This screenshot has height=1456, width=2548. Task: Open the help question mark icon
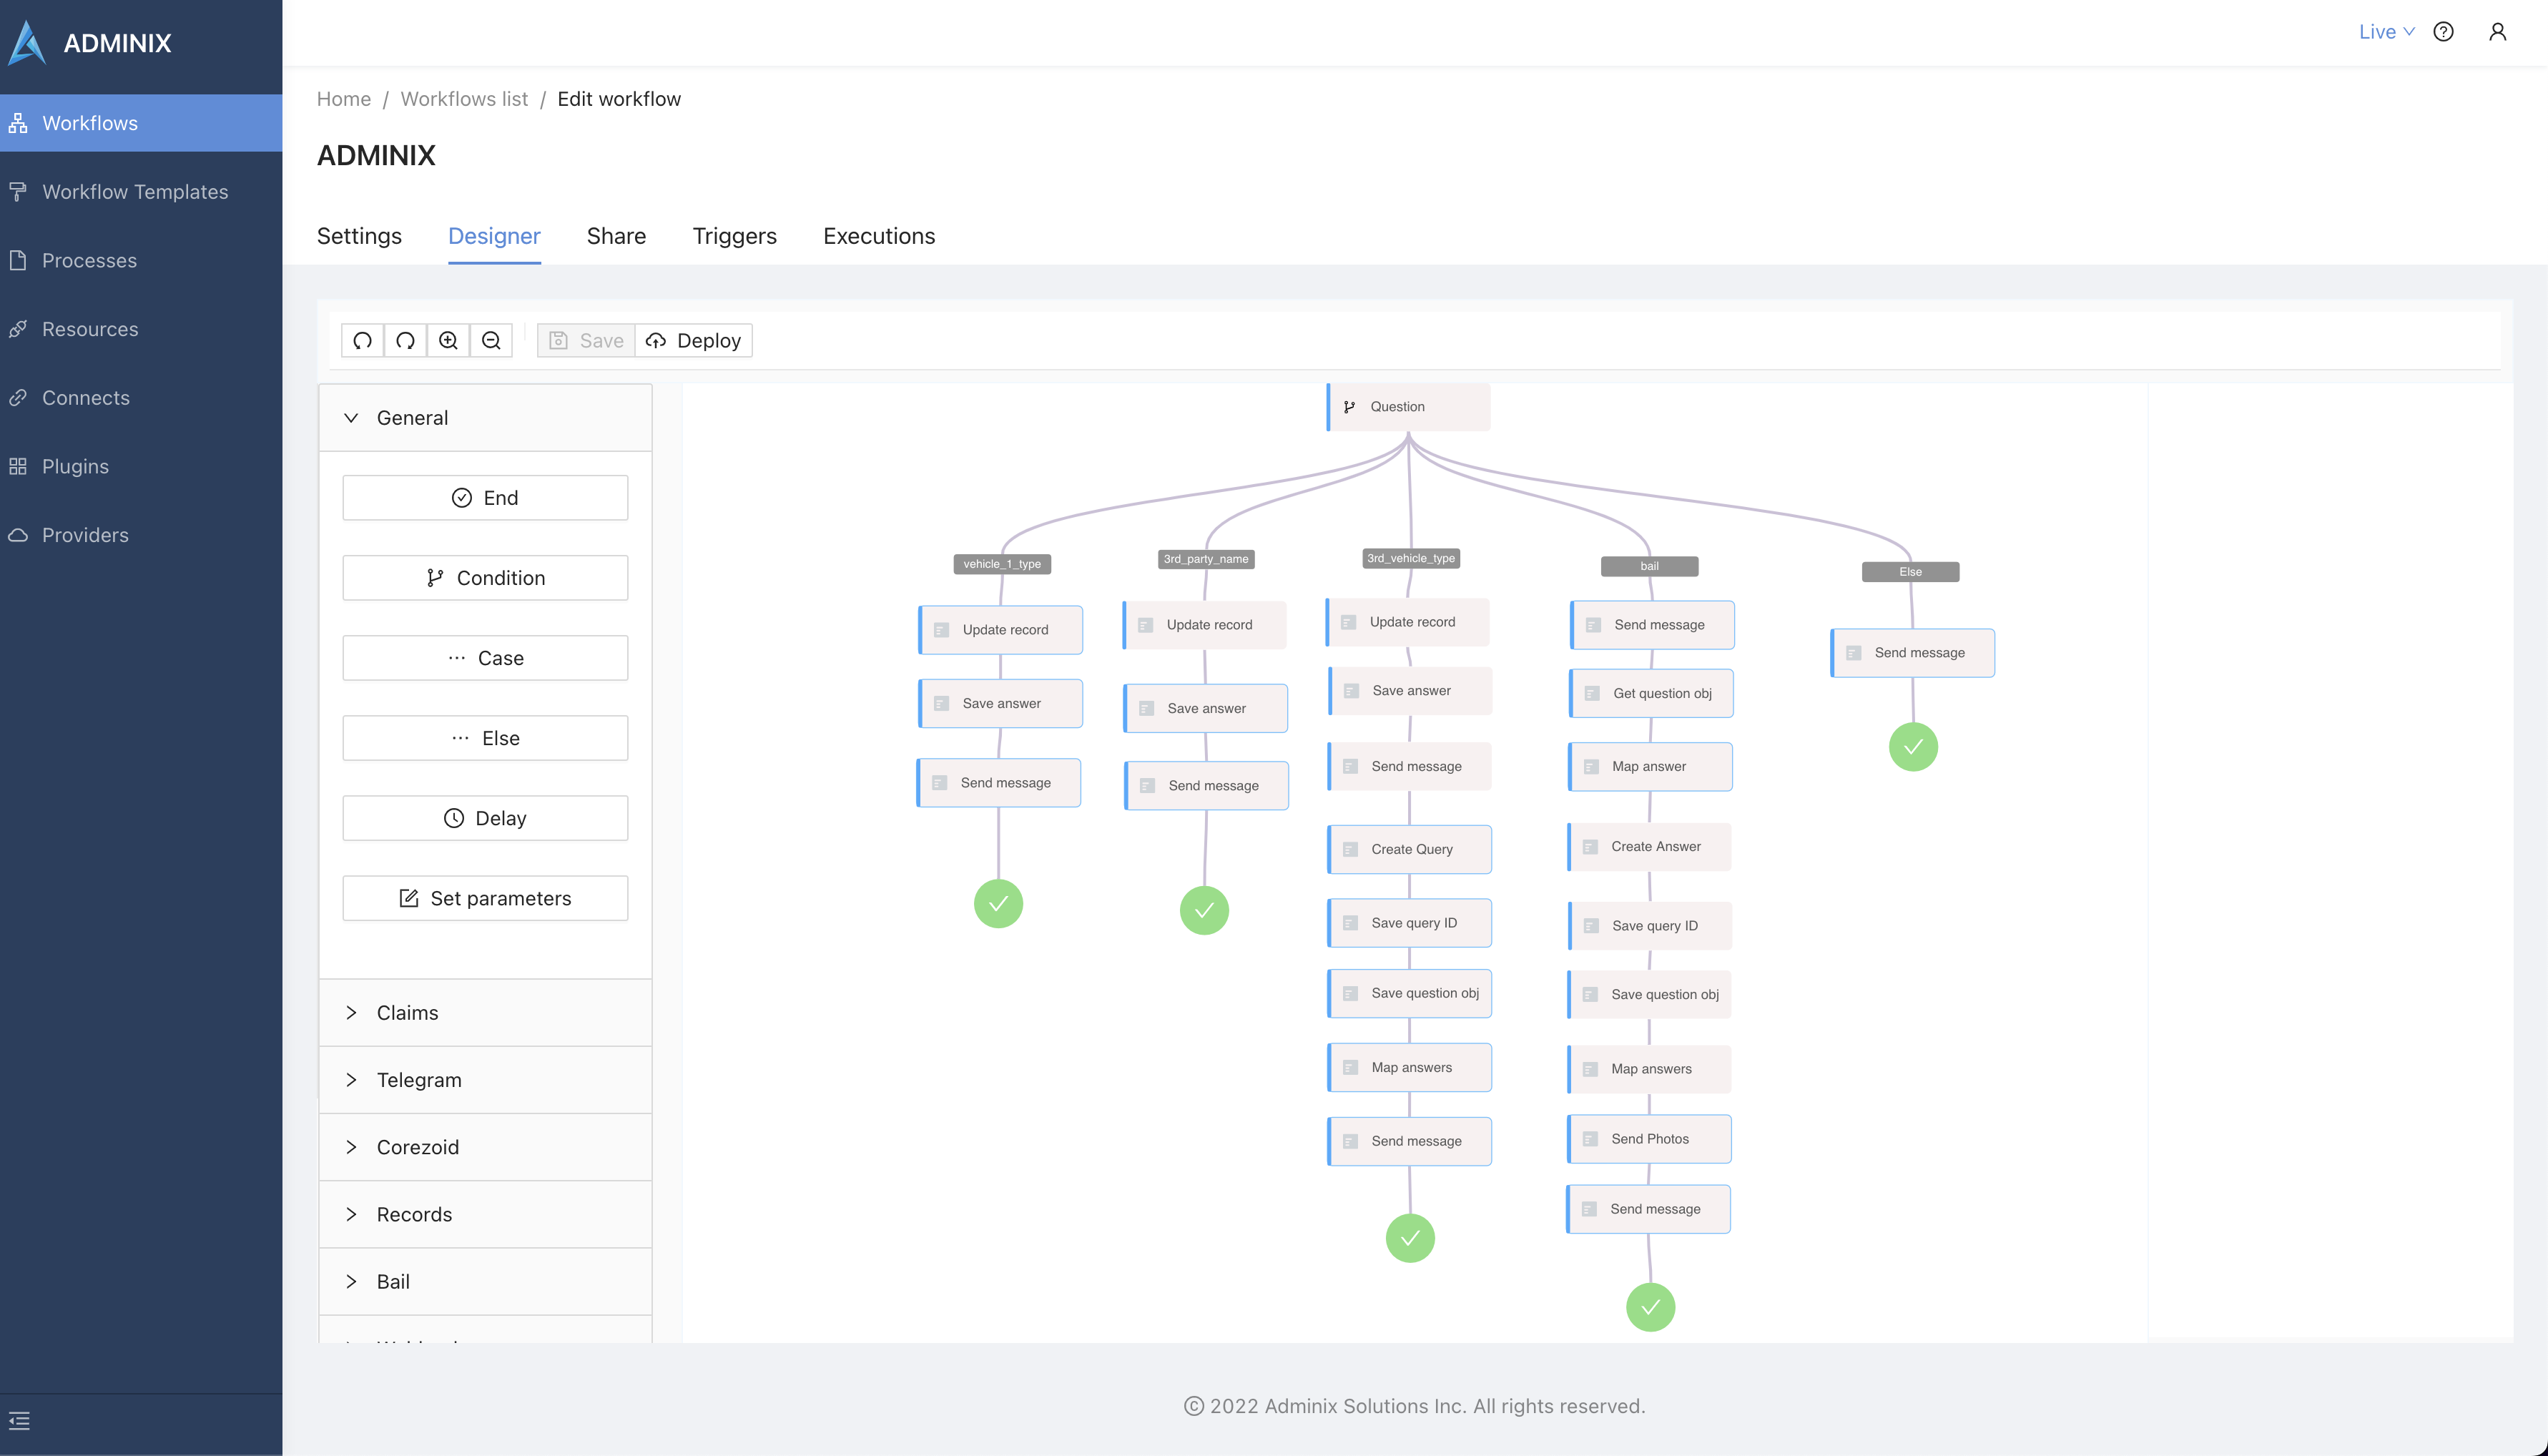pyautogui.click(x=2443, y=32)
